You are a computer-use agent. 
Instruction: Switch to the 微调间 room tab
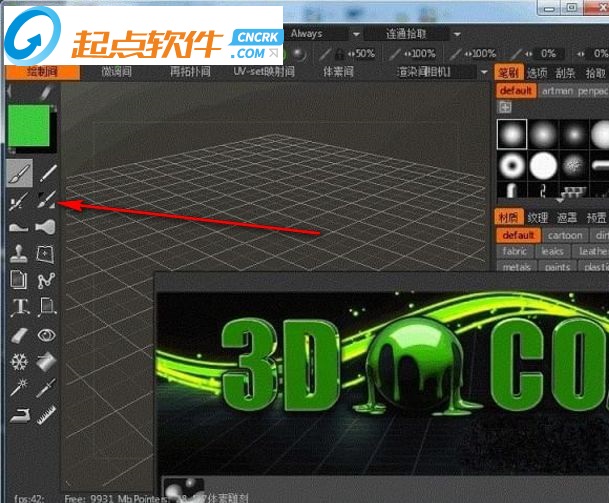point(117,72)
